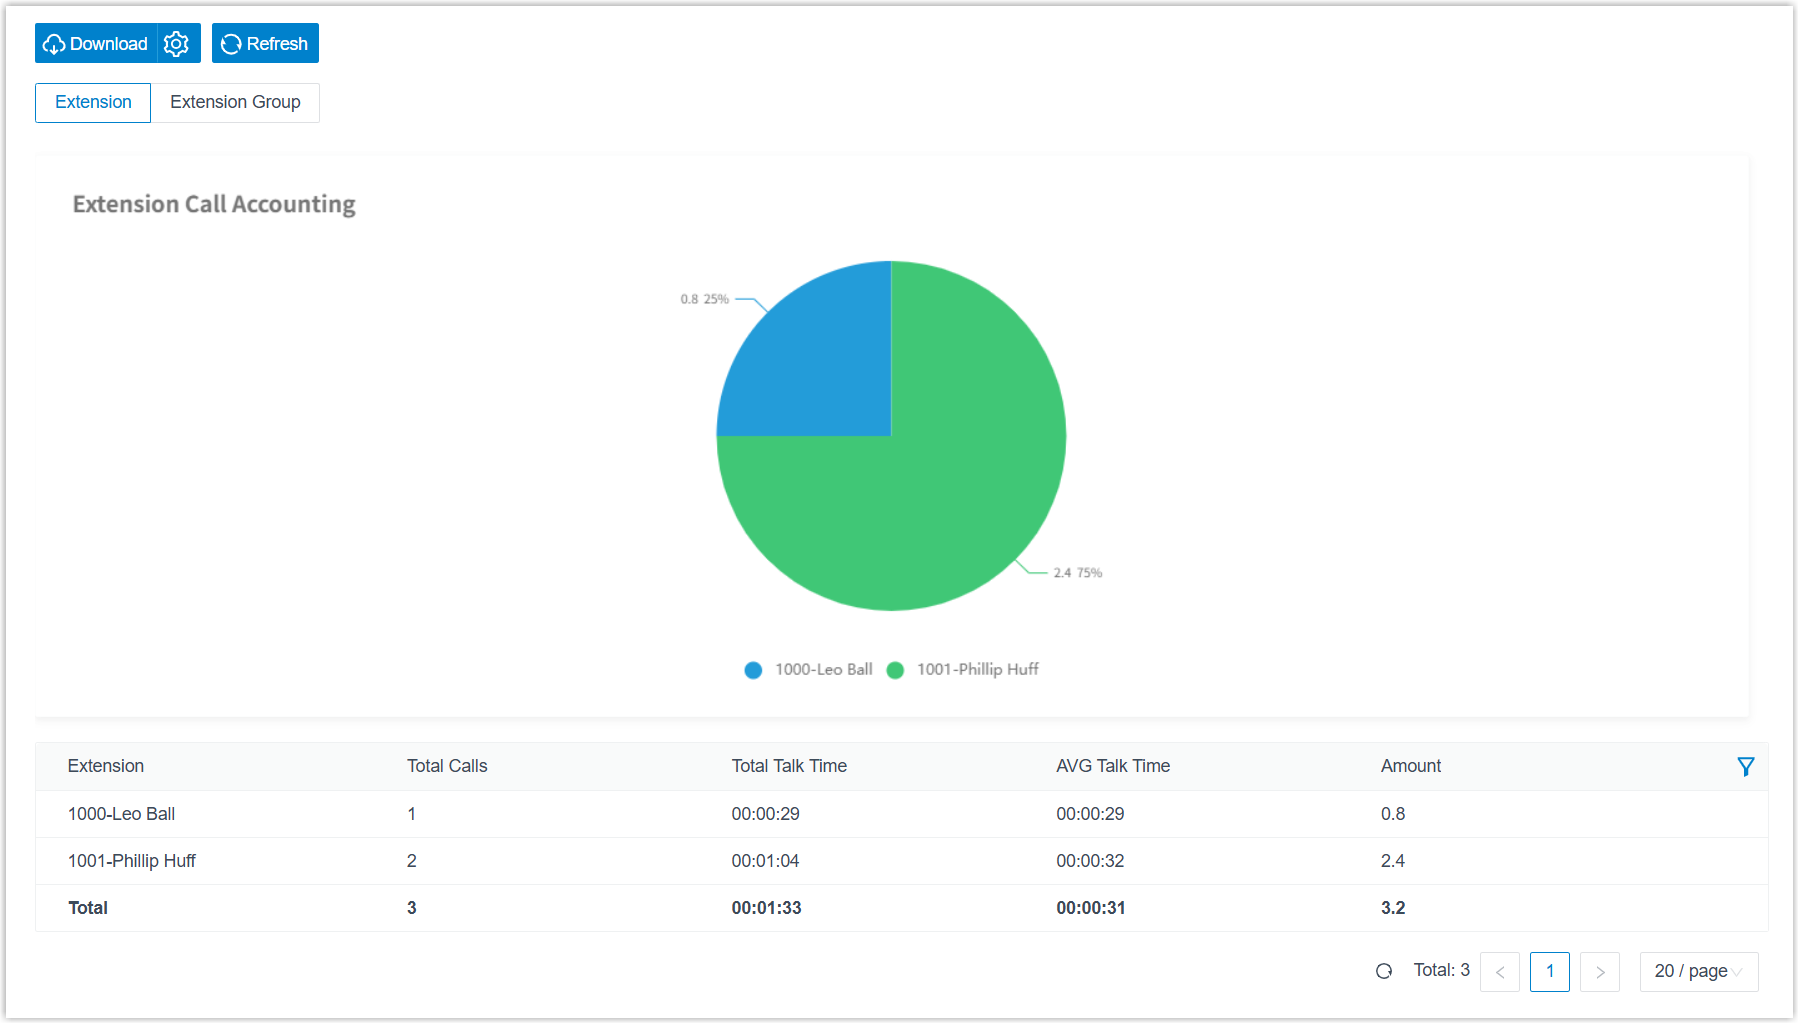Click the amount 2.4 table cell
This screenshot has height=1024, width=1799.
click(x=1393, y=861)
